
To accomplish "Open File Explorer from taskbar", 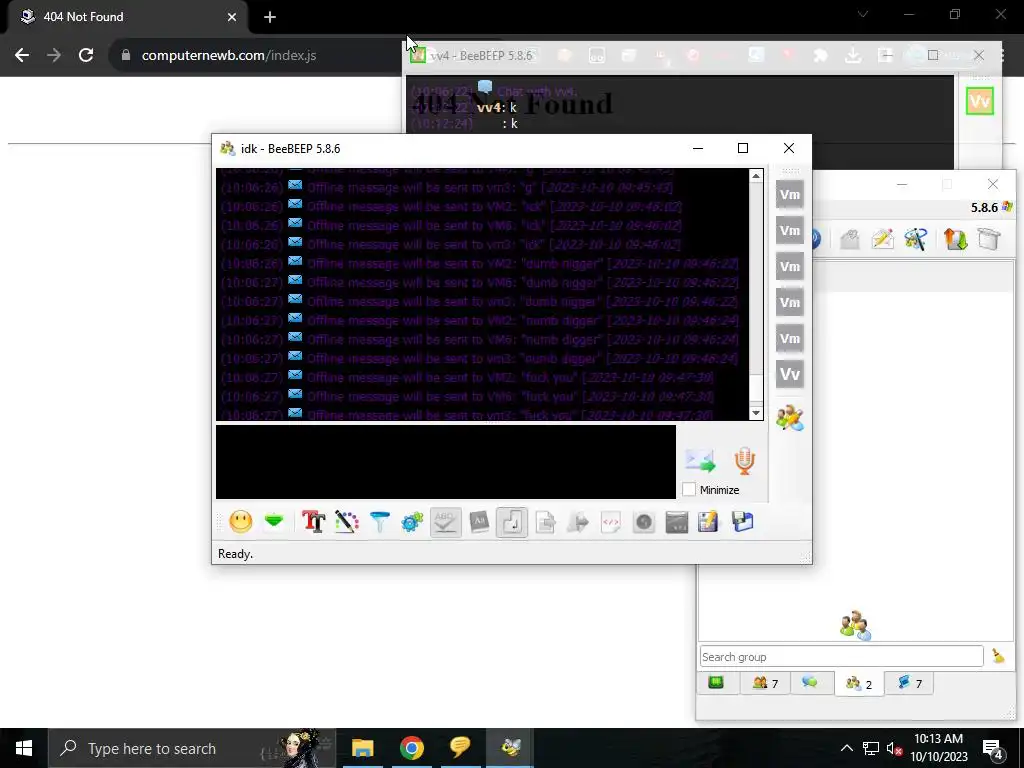I will click(x=362, y=748).
